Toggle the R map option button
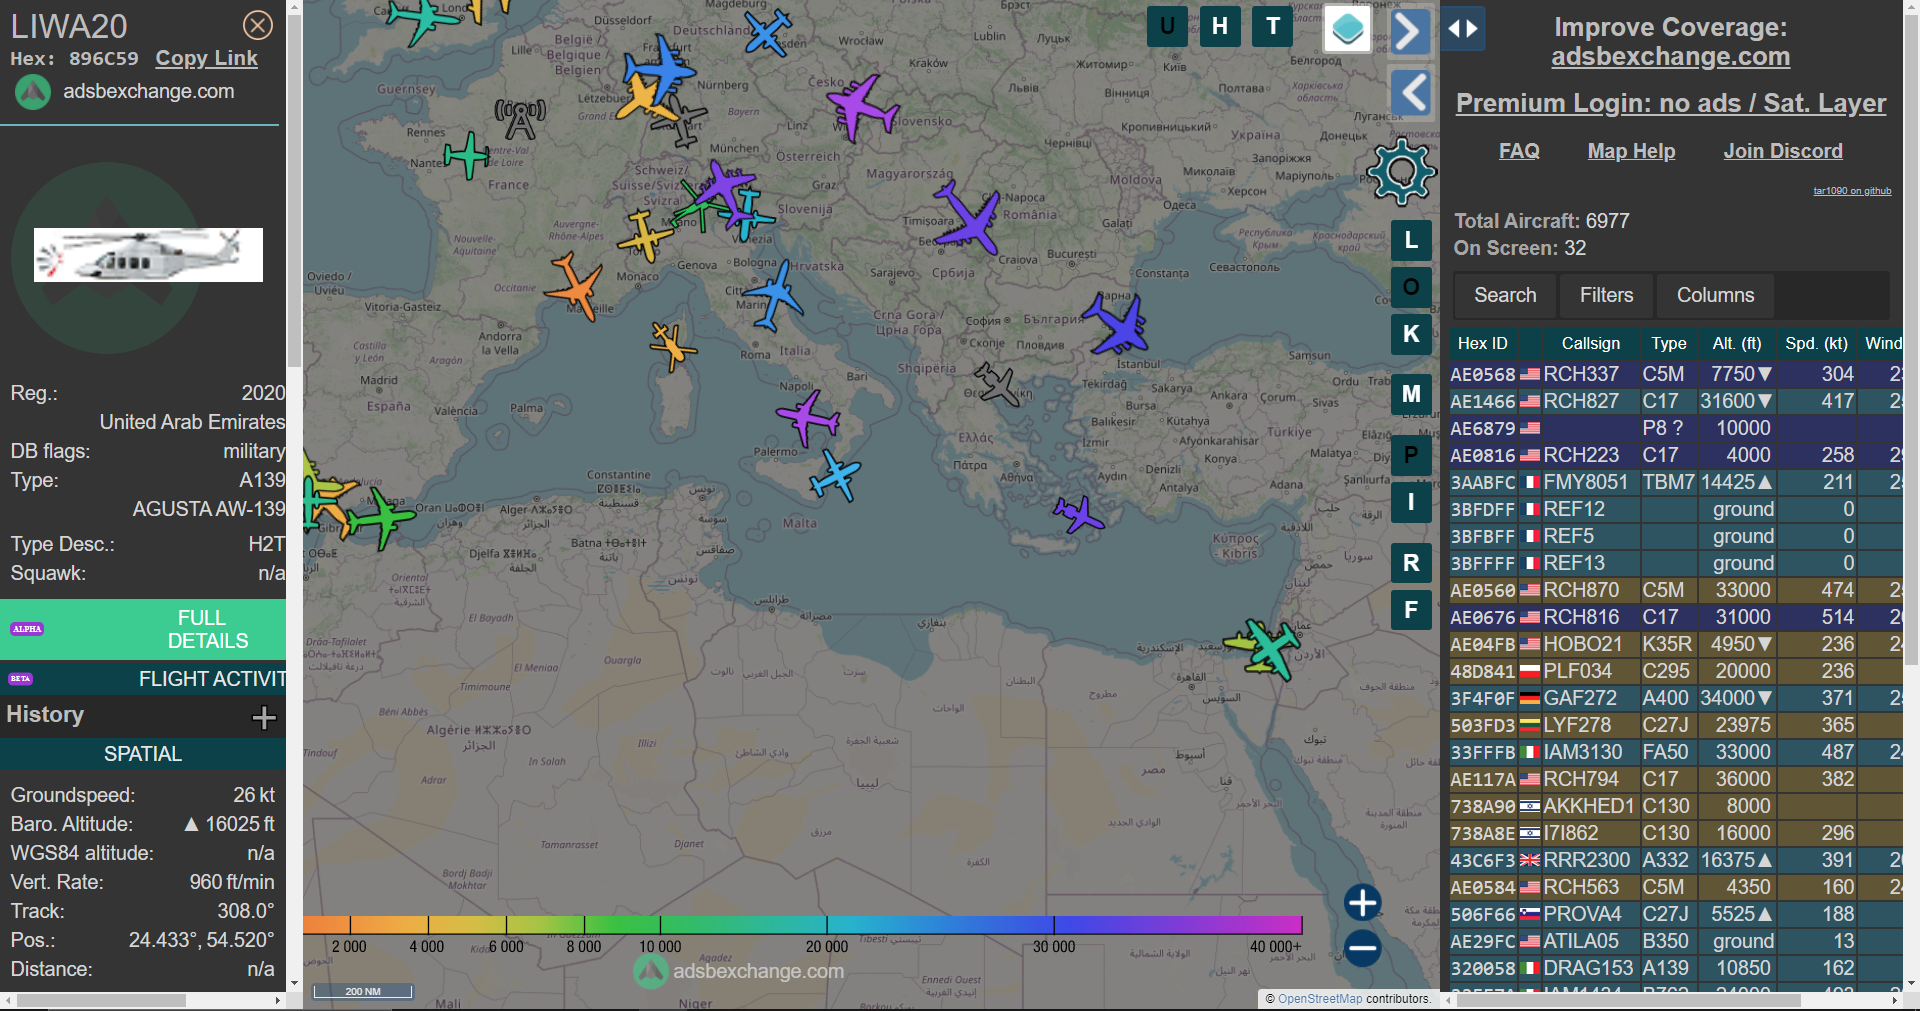 tap(1411, 563)
